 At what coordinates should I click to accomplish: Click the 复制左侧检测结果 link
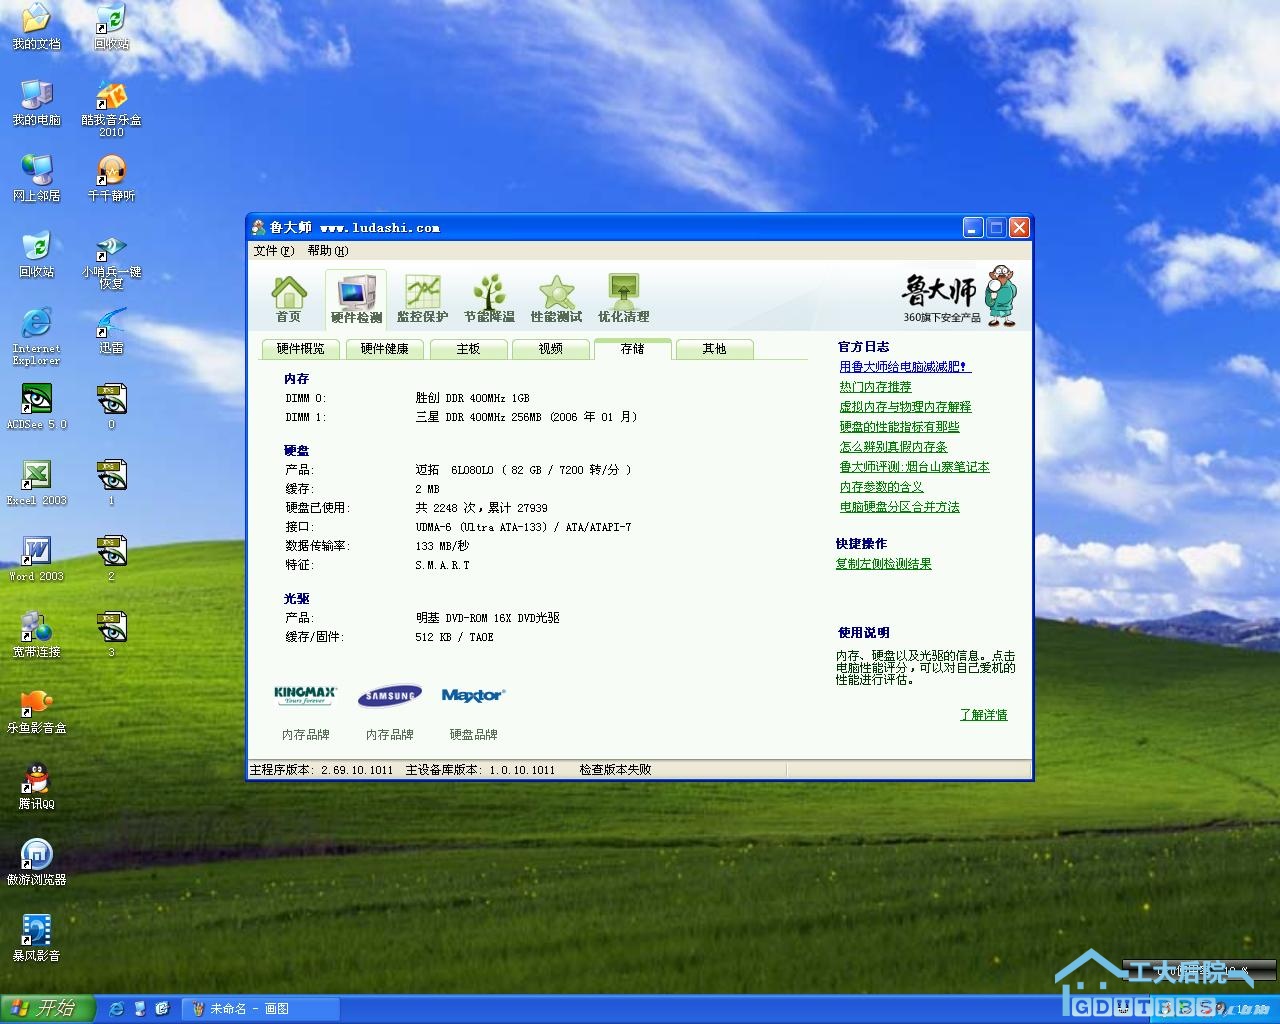pos(883,564)
